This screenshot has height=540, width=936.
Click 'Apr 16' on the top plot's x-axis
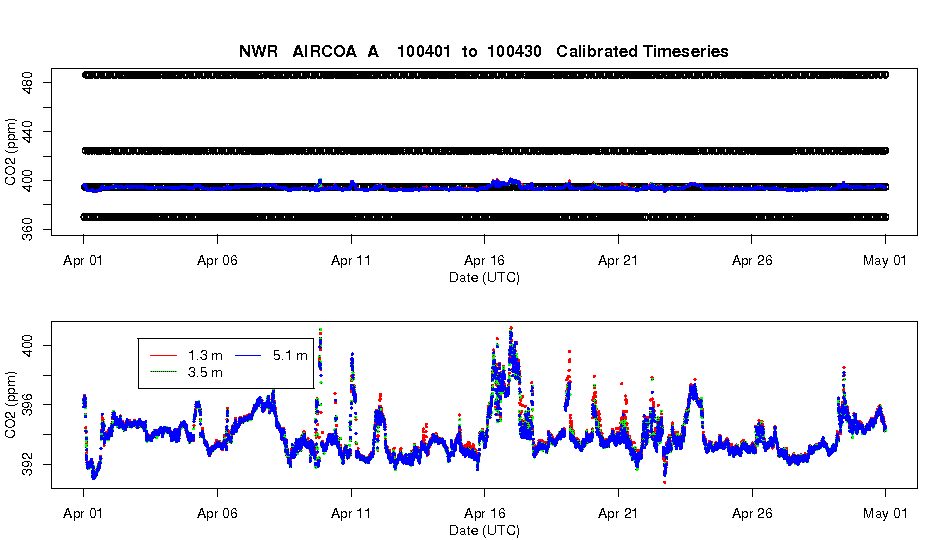tap(484, 260)
